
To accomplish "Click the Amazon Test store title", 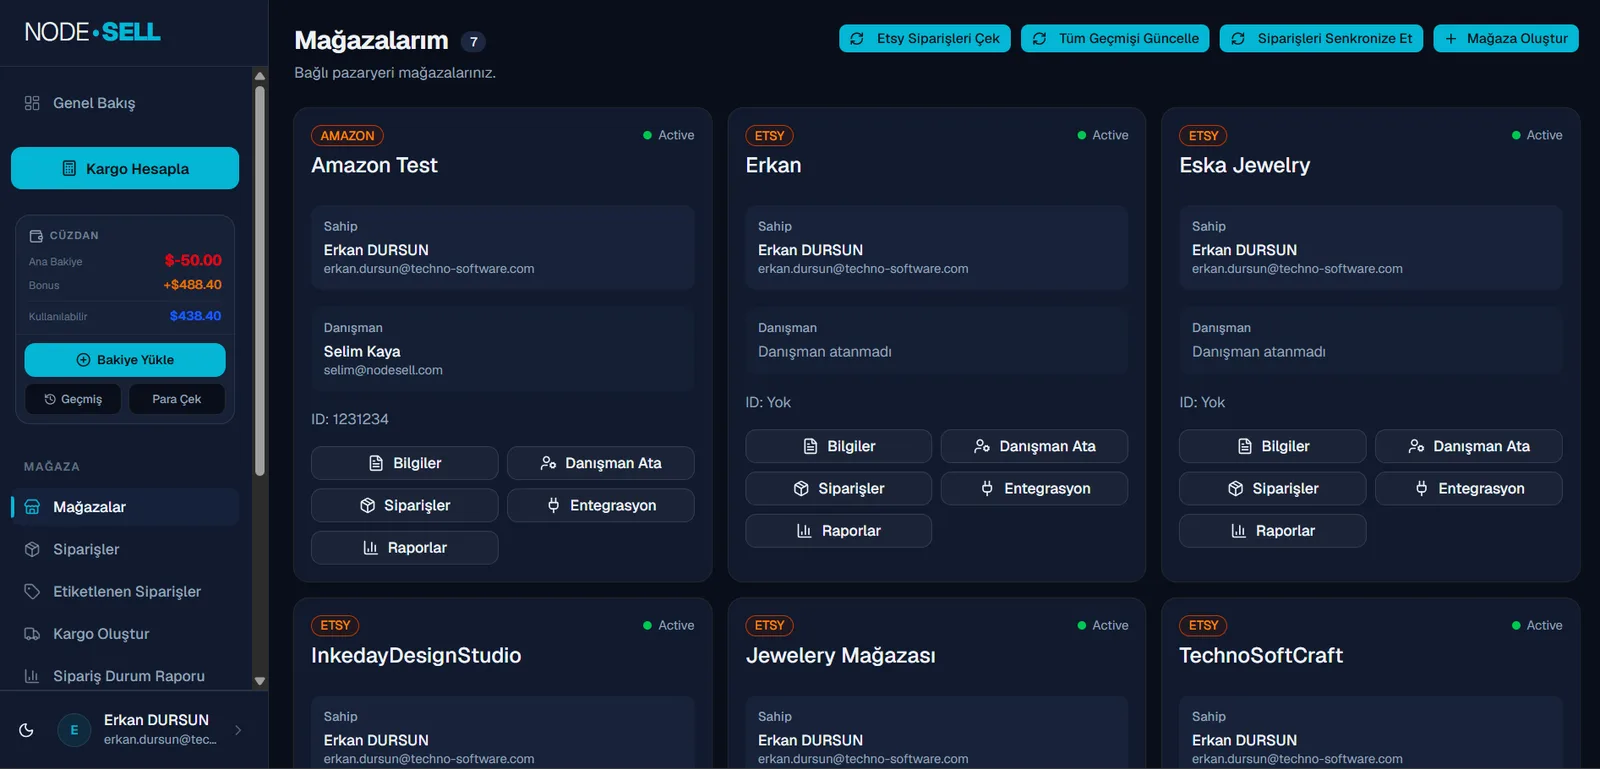I will coord(374,165).
